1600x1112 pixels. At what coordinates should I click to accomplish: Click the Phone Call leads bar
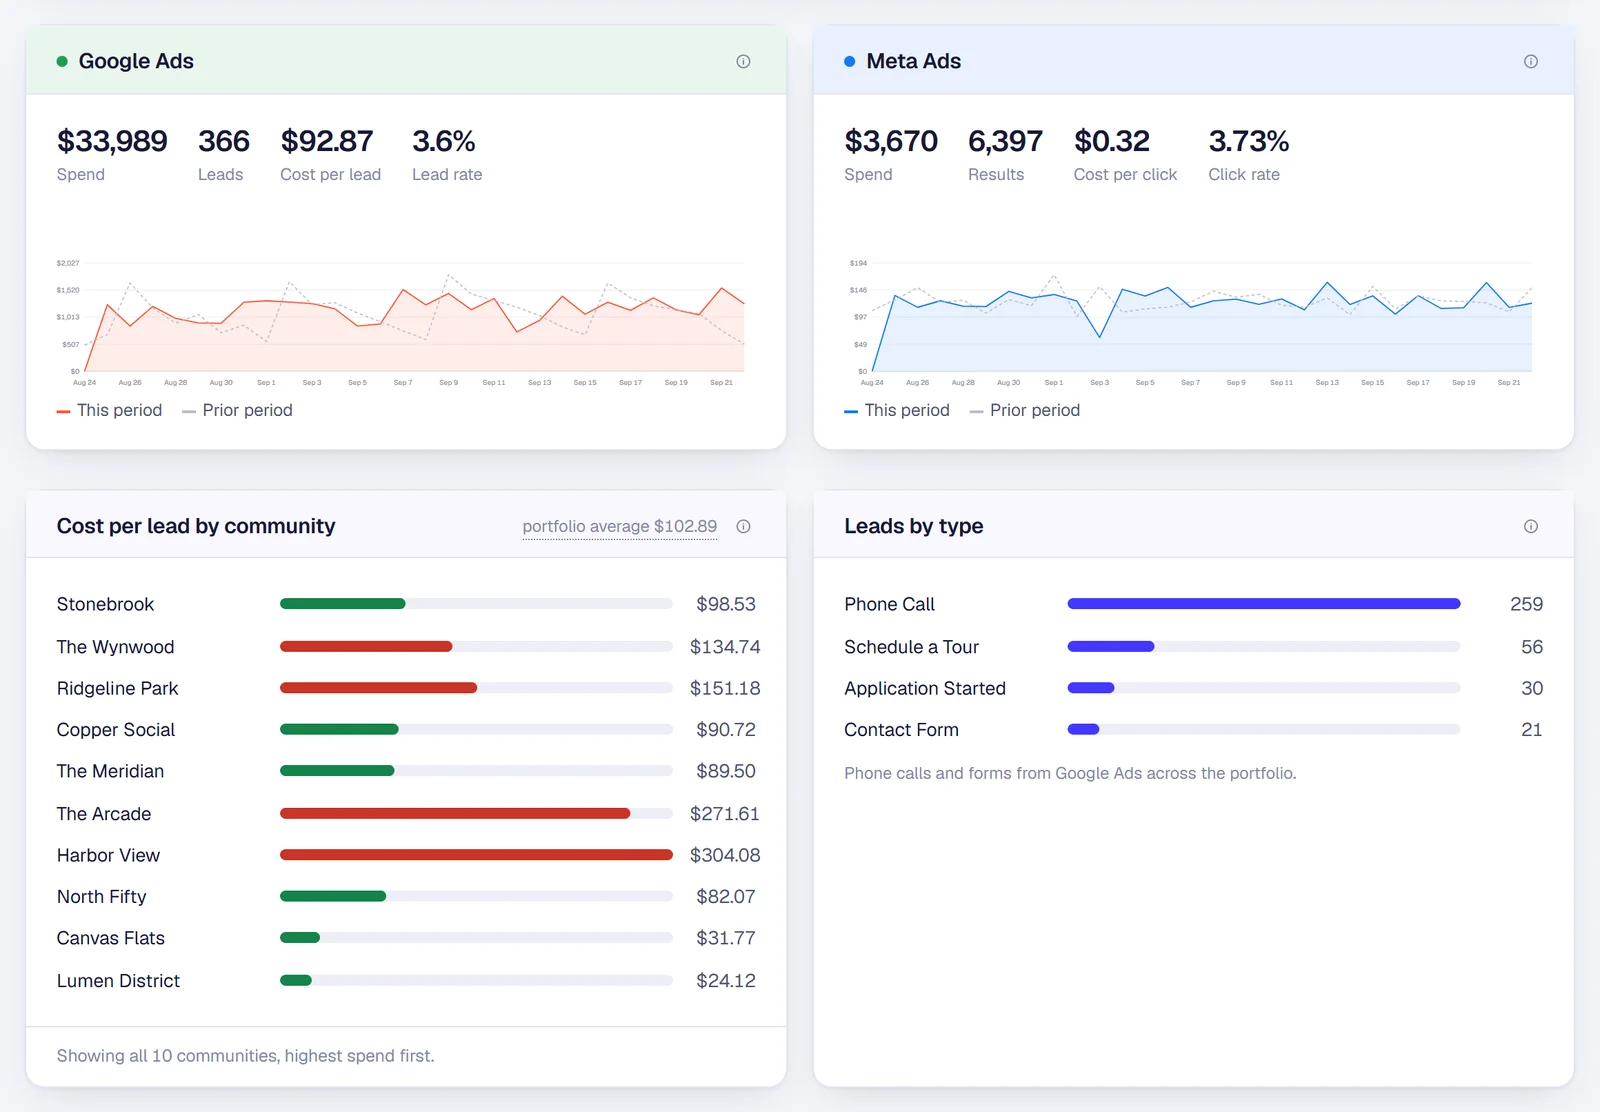tap(1264, 604)
